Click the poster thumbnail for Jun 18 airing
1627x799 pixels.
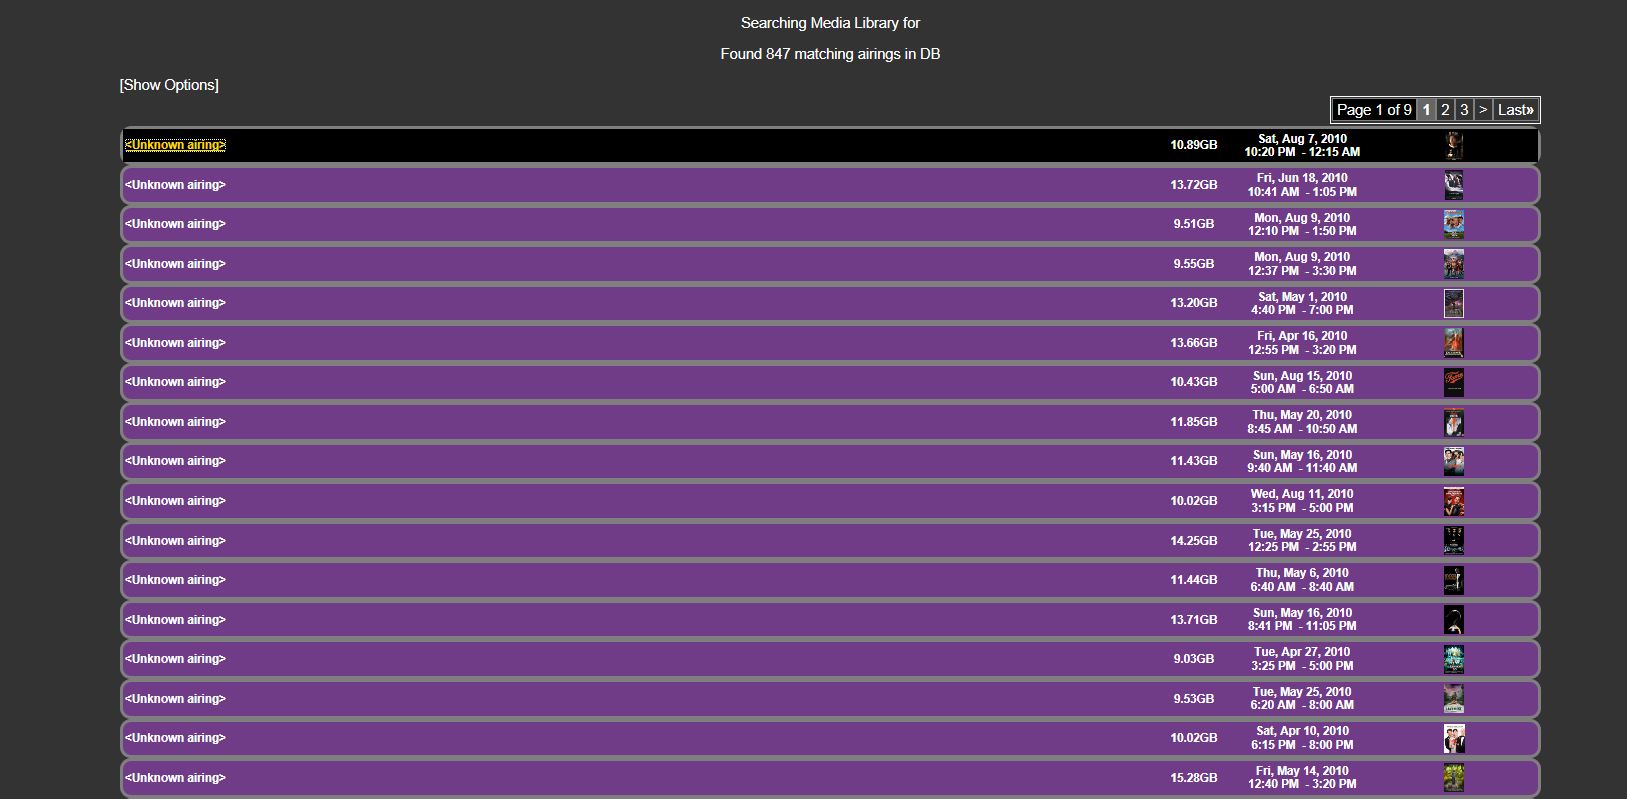click(1454, 185)
